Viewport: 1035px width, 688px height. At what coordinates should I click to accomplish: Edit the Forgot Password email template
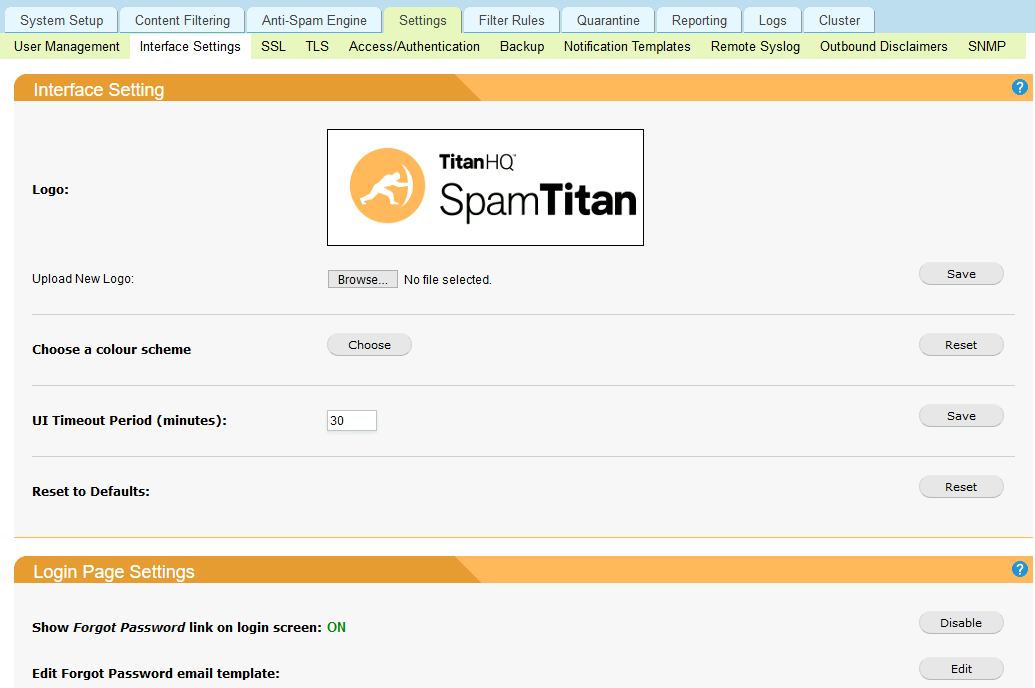click(x=961, y=669)
